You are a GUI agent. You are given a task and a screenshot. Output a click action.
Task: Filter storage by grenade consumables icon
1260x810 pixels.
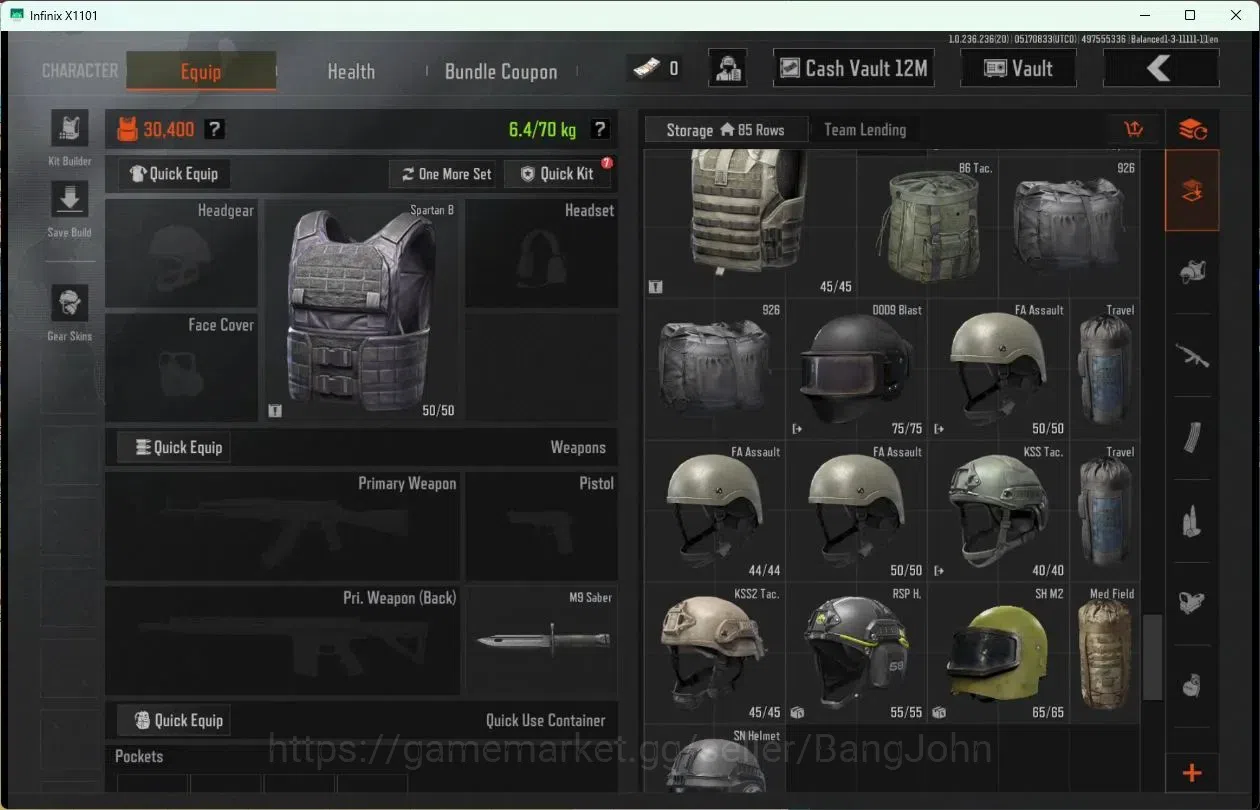pos(1192,685)
